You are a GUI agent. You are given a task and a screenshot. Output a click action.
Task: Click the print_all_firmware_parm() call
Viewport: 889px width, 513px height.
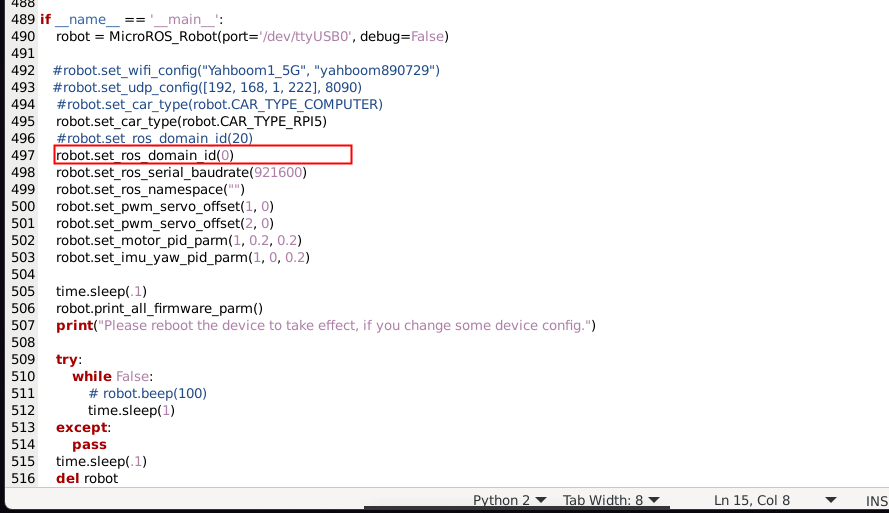[x=160, y=308]
